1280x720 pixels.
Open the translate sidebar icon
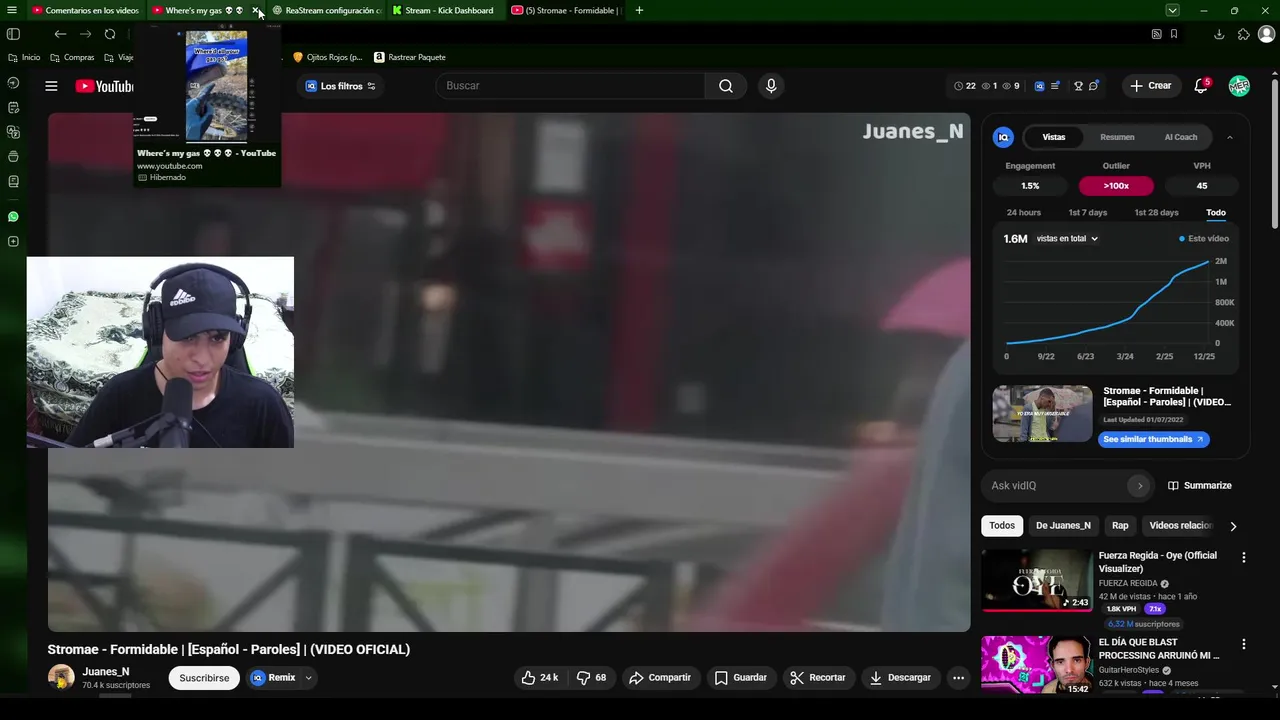tap(13, 132)
